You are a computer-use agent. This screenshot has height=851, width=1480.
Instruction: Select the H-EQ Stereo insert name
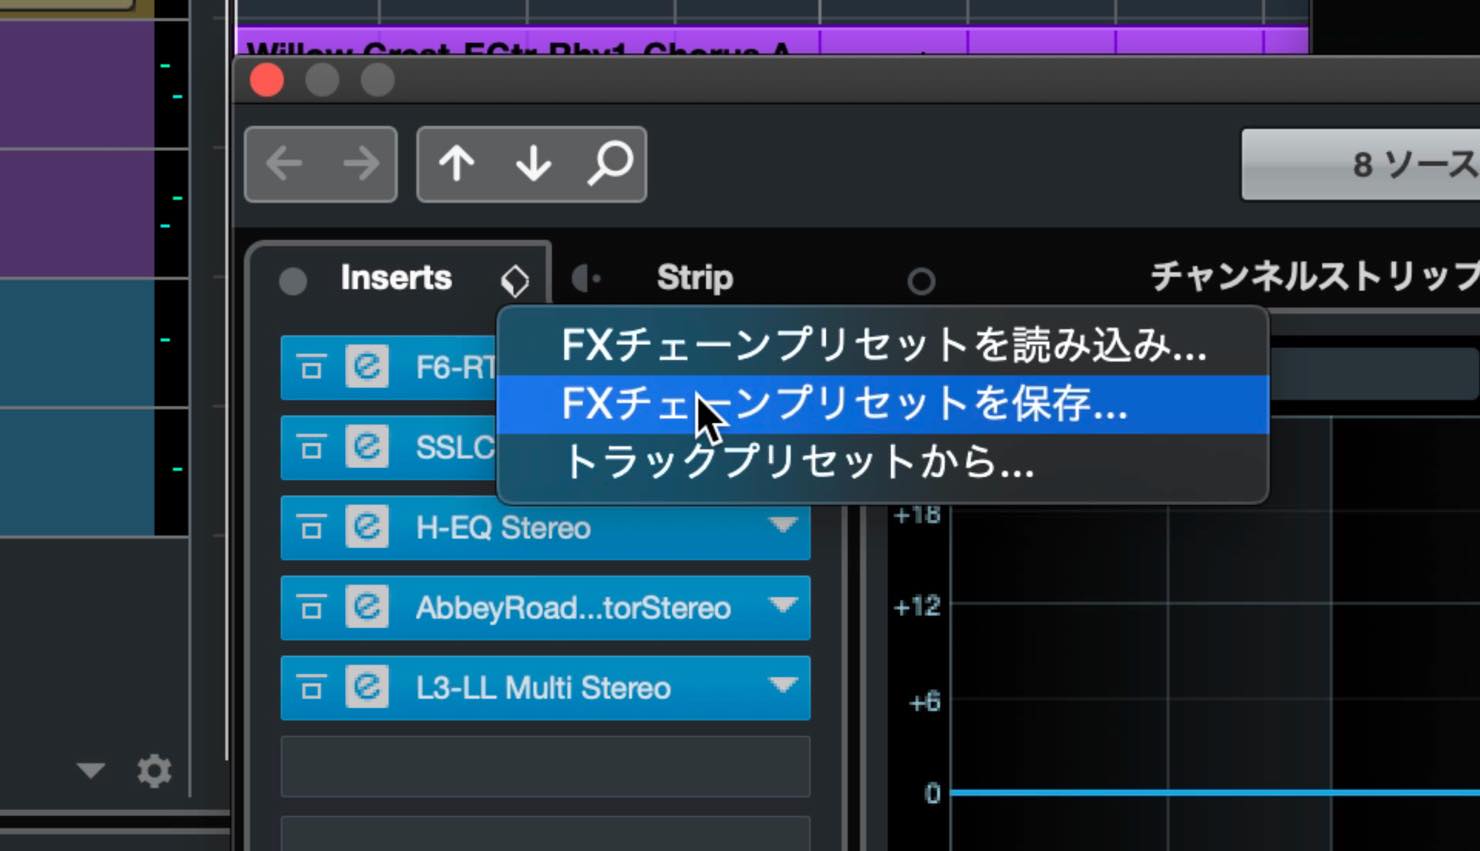[x=503, y=528]
